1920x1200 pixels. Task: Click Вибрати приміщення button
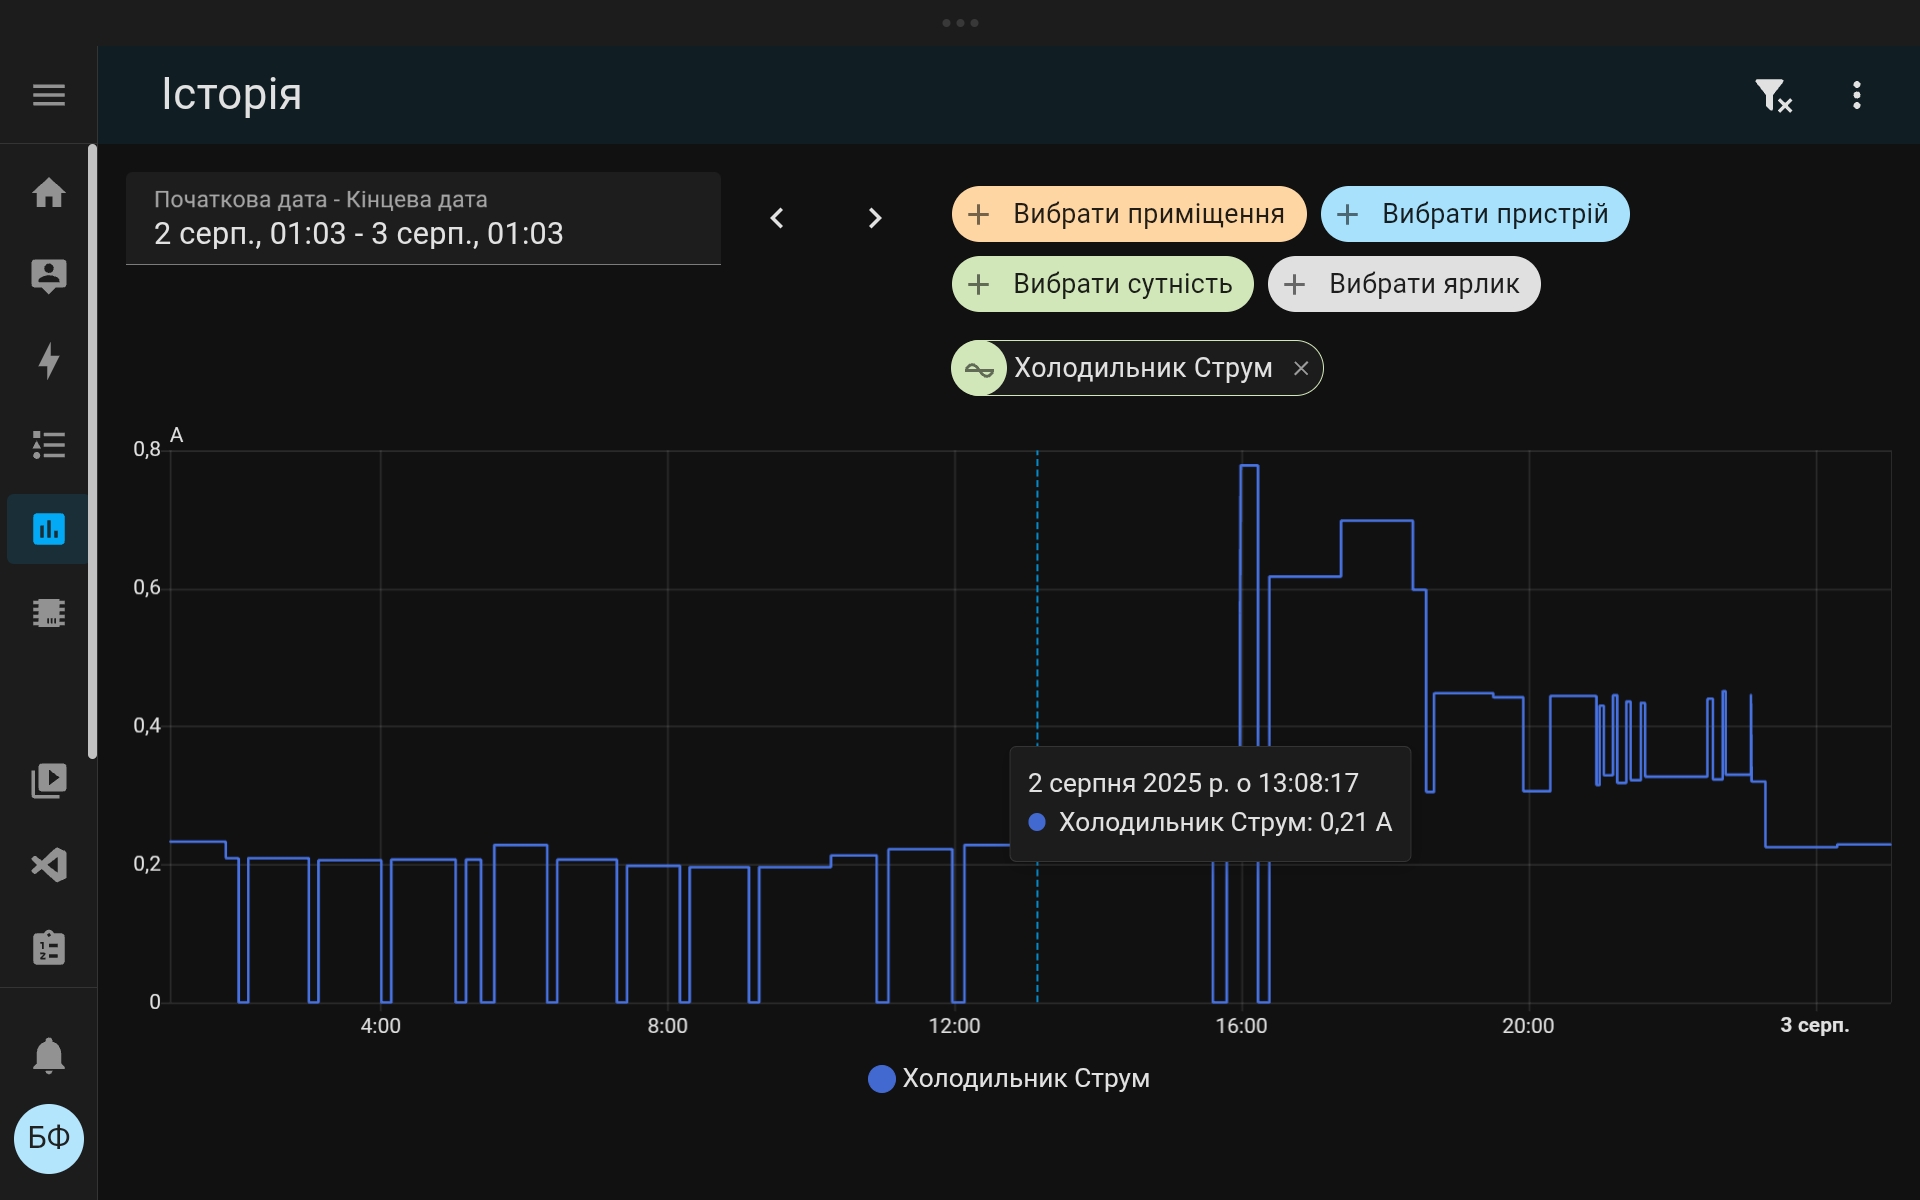click(1128, 214)
